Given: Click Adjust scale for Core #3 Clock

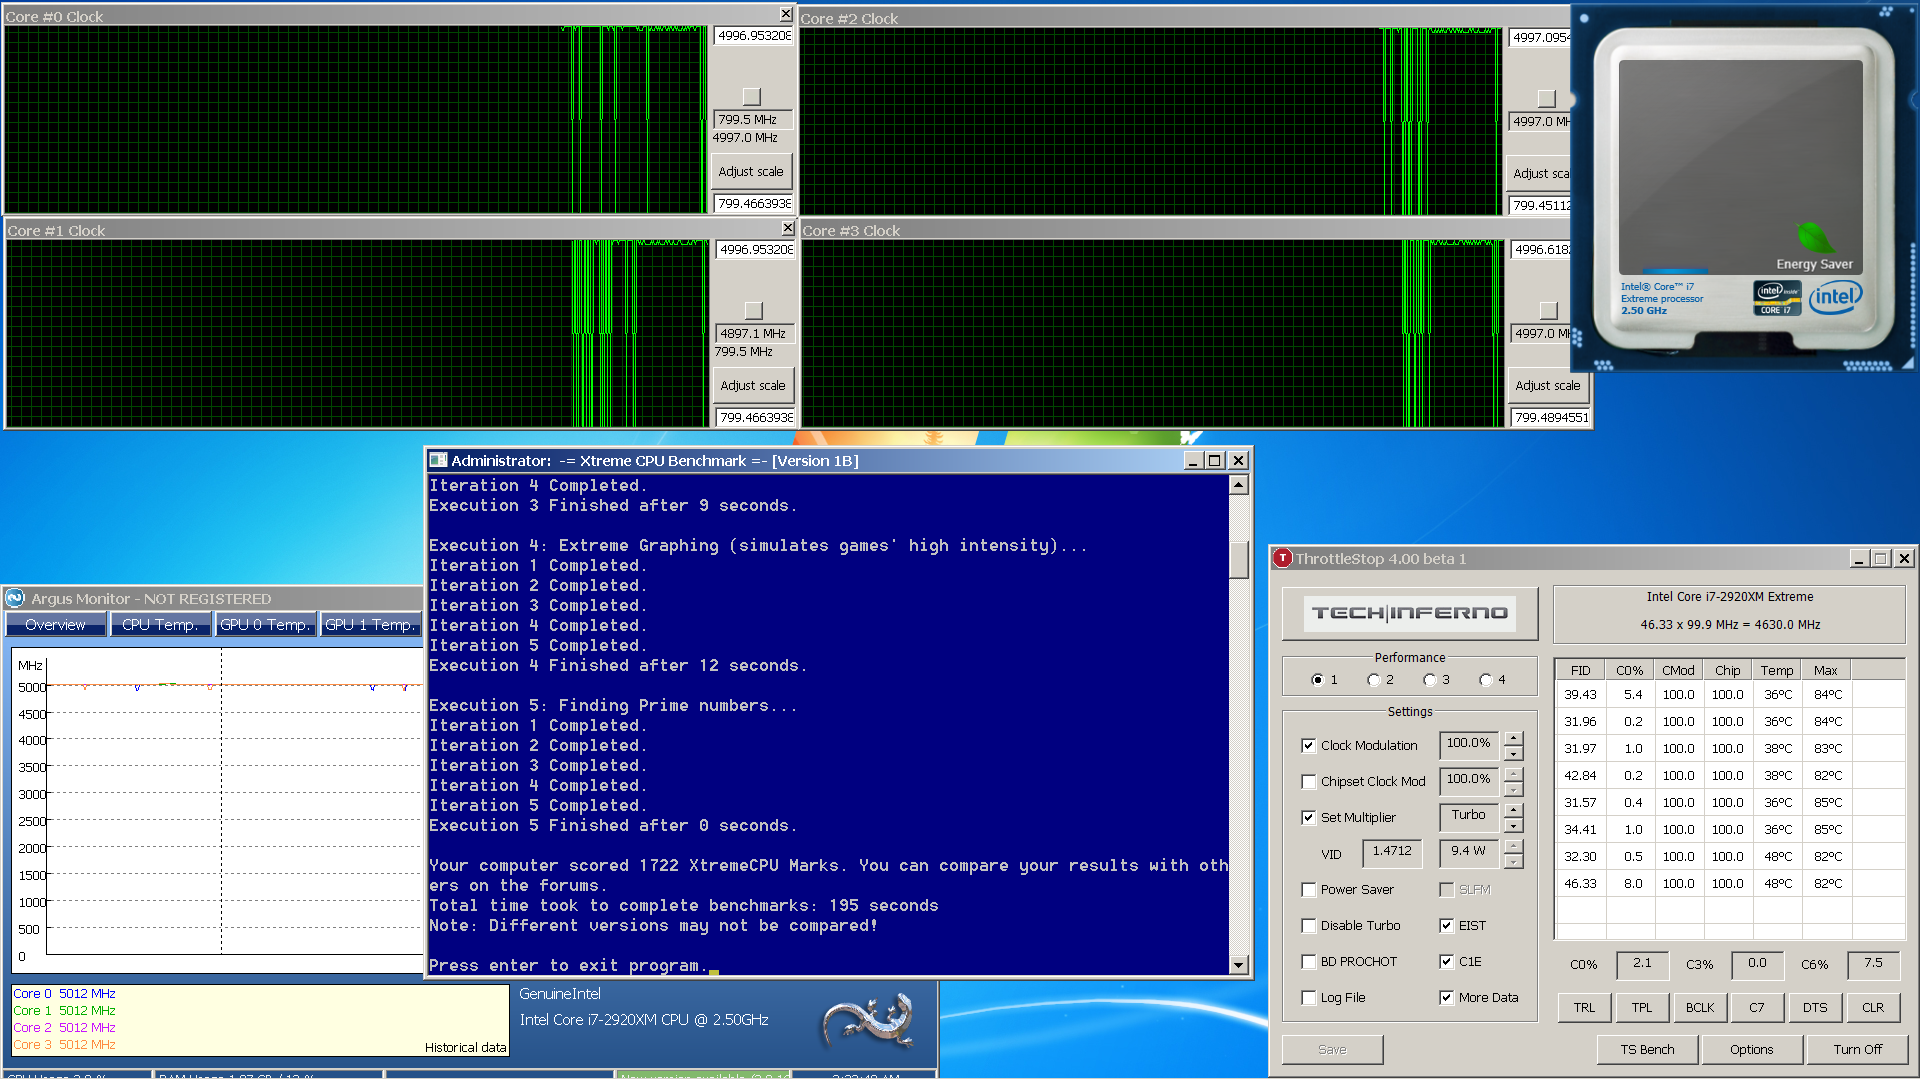Looking at the screenshot, I should click(x=1548, y=386).
